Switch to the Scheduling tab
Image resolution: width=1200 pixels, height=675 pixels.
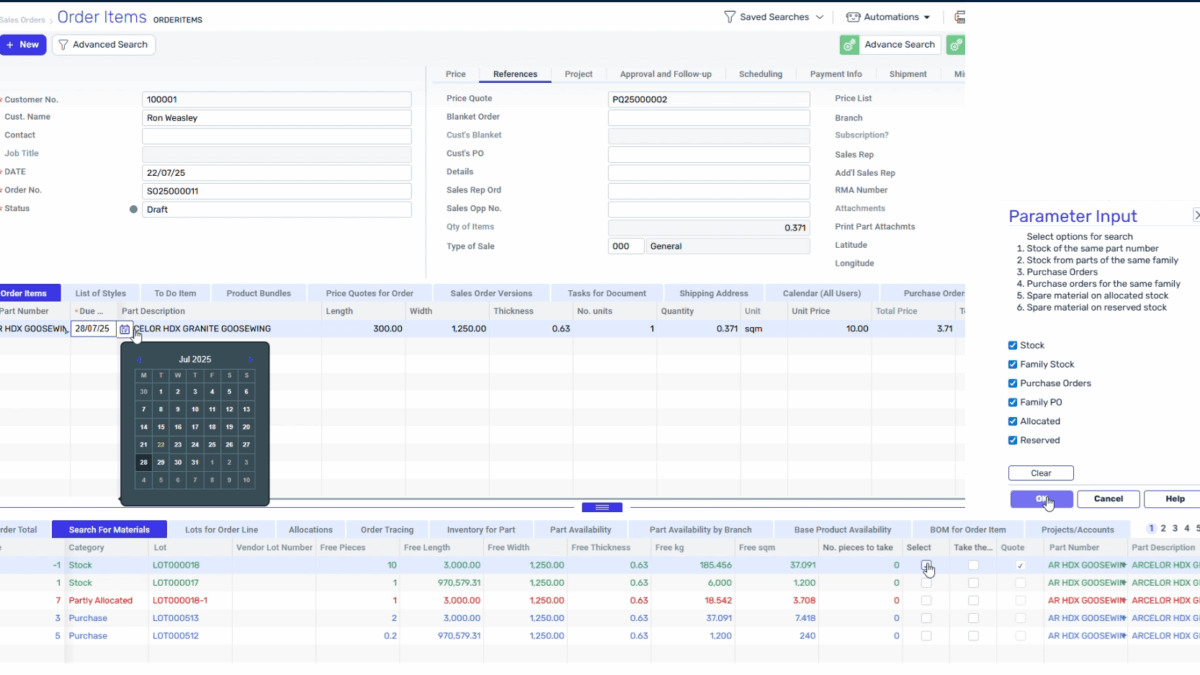coord(760,74)
